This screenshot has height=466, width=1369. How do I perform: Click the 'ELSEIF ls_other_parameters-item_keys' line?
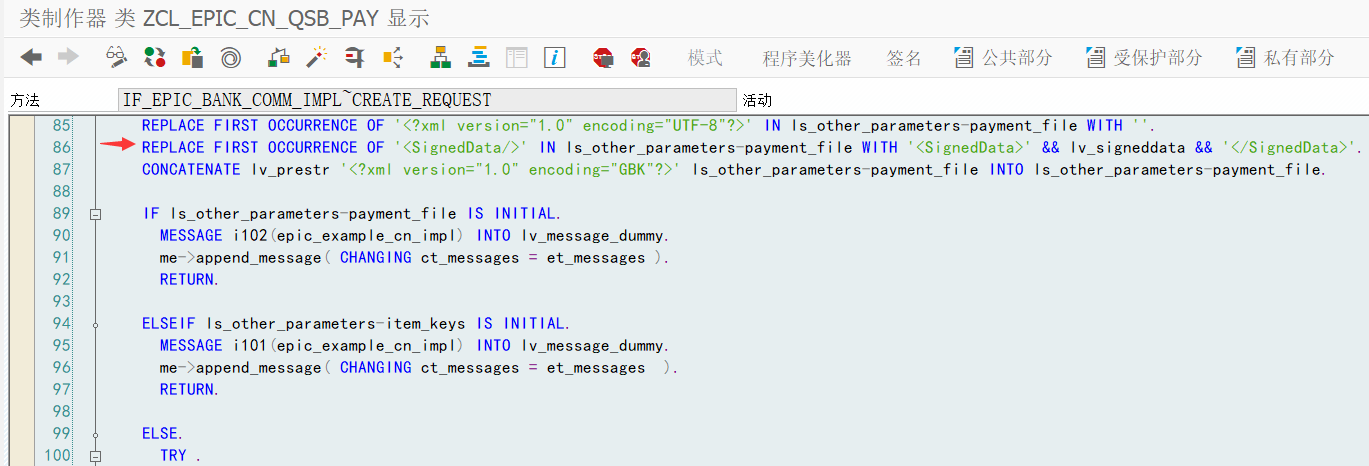click(x=355, y=324)
